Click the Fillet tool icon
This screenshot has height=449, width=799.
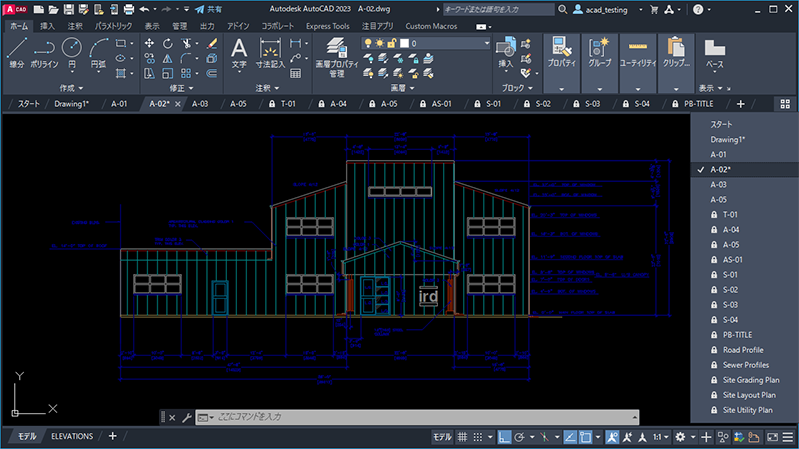[186, 59]
